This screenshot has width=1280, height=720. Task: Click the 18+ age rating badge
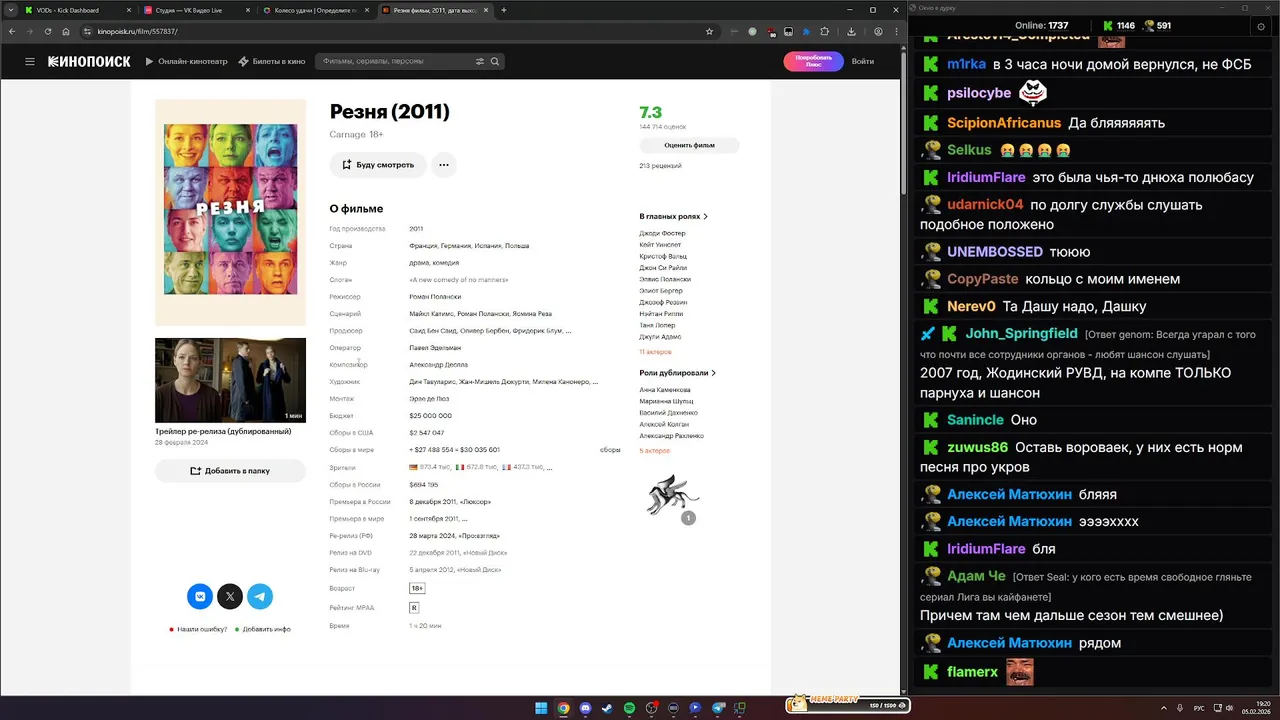coord(417,588)
